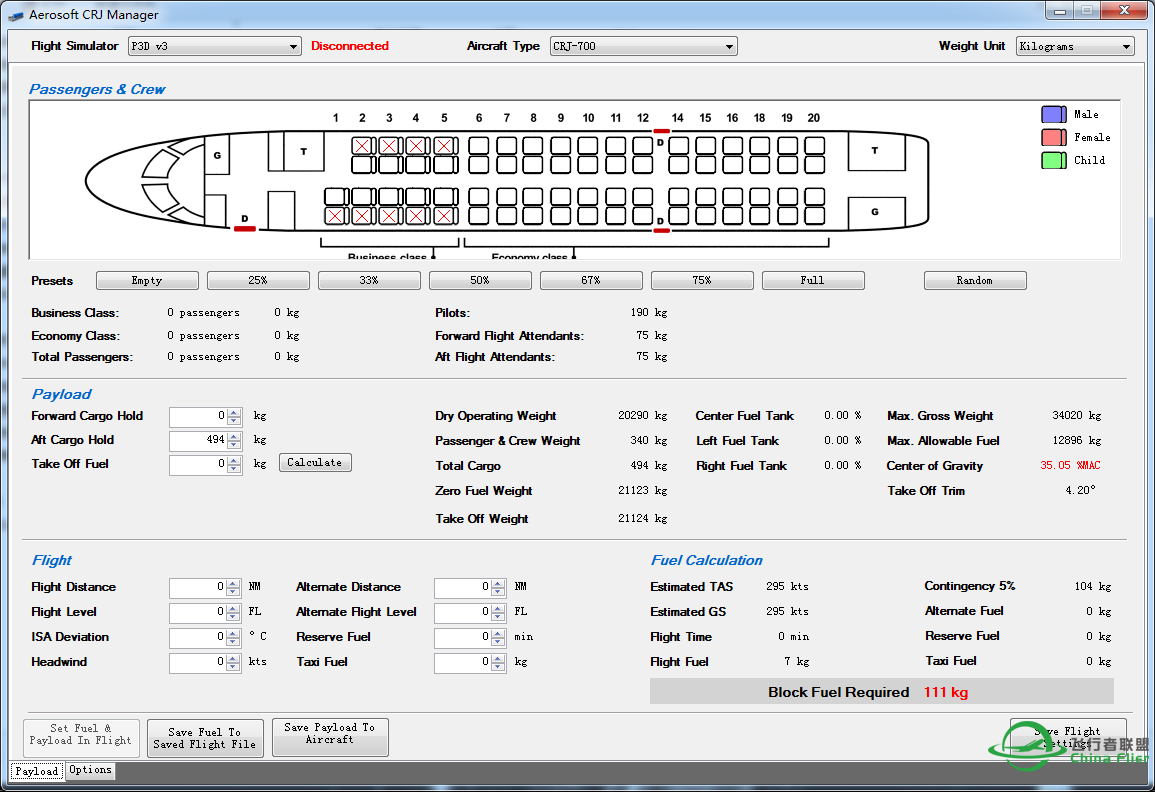Click the Save Flight Settings button
Image resolution: width=1155 pixels, height=792 pixels.
tap(1067, 737)
